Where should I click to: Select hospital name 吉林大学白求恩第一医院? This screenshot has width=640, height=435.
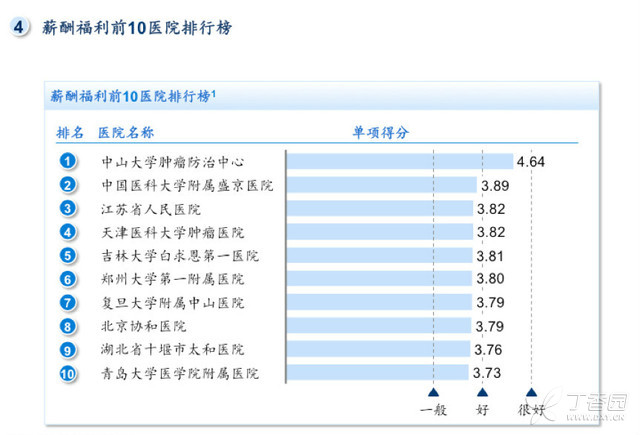(x=180, y=256)
